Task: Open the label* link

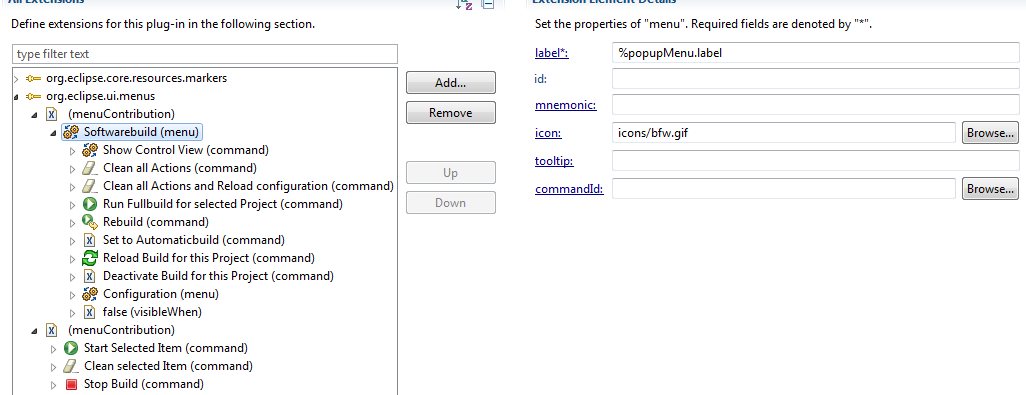Action: (552, 53)
